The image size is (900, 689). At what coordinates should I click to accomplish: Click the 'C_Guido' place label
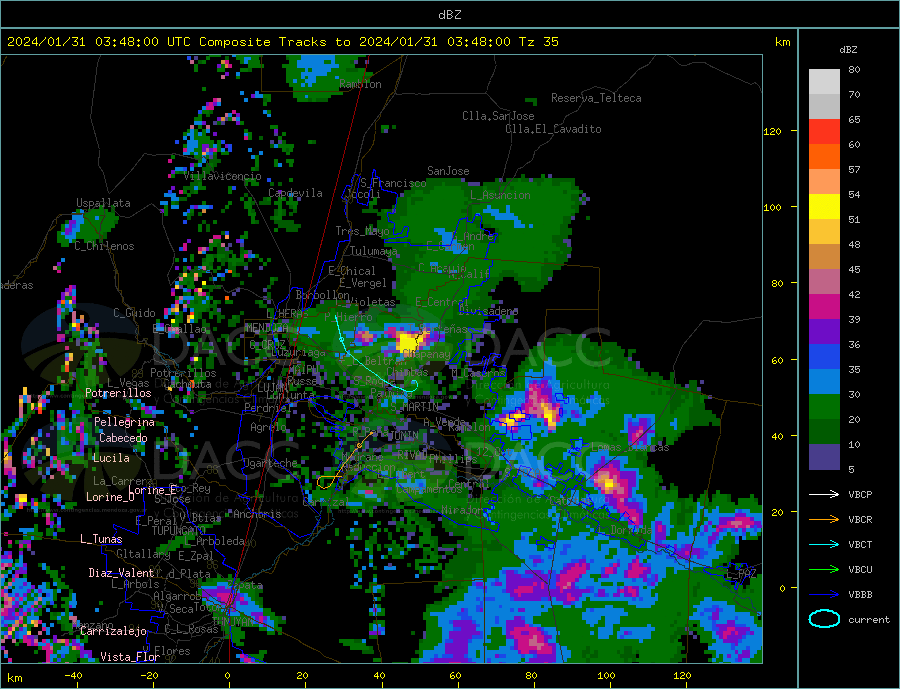click(x=134, y=313)
